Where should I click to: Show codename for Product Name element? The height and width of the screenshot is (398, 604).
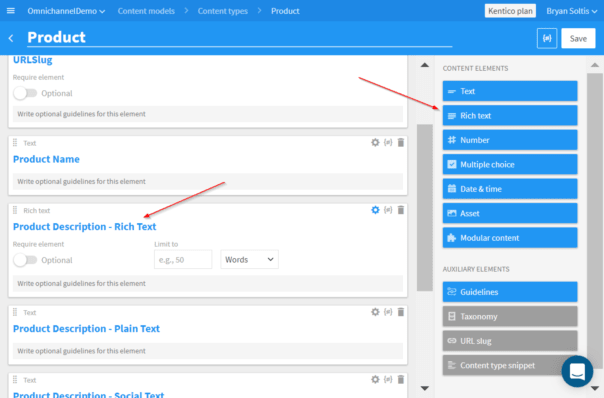[388, 143]
